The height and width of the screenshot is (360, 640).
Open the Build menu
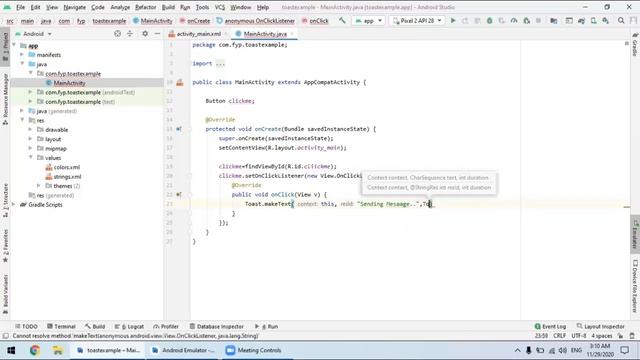tap(168, 7)
